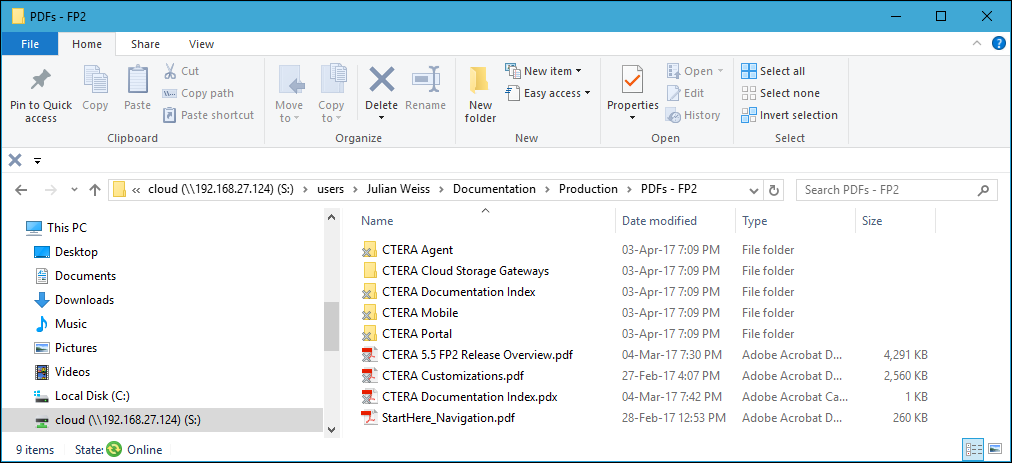Screen dimensions: 1012x463
Task: Expand address bar previous locations dropdown
Action: (x=753, y=190)
